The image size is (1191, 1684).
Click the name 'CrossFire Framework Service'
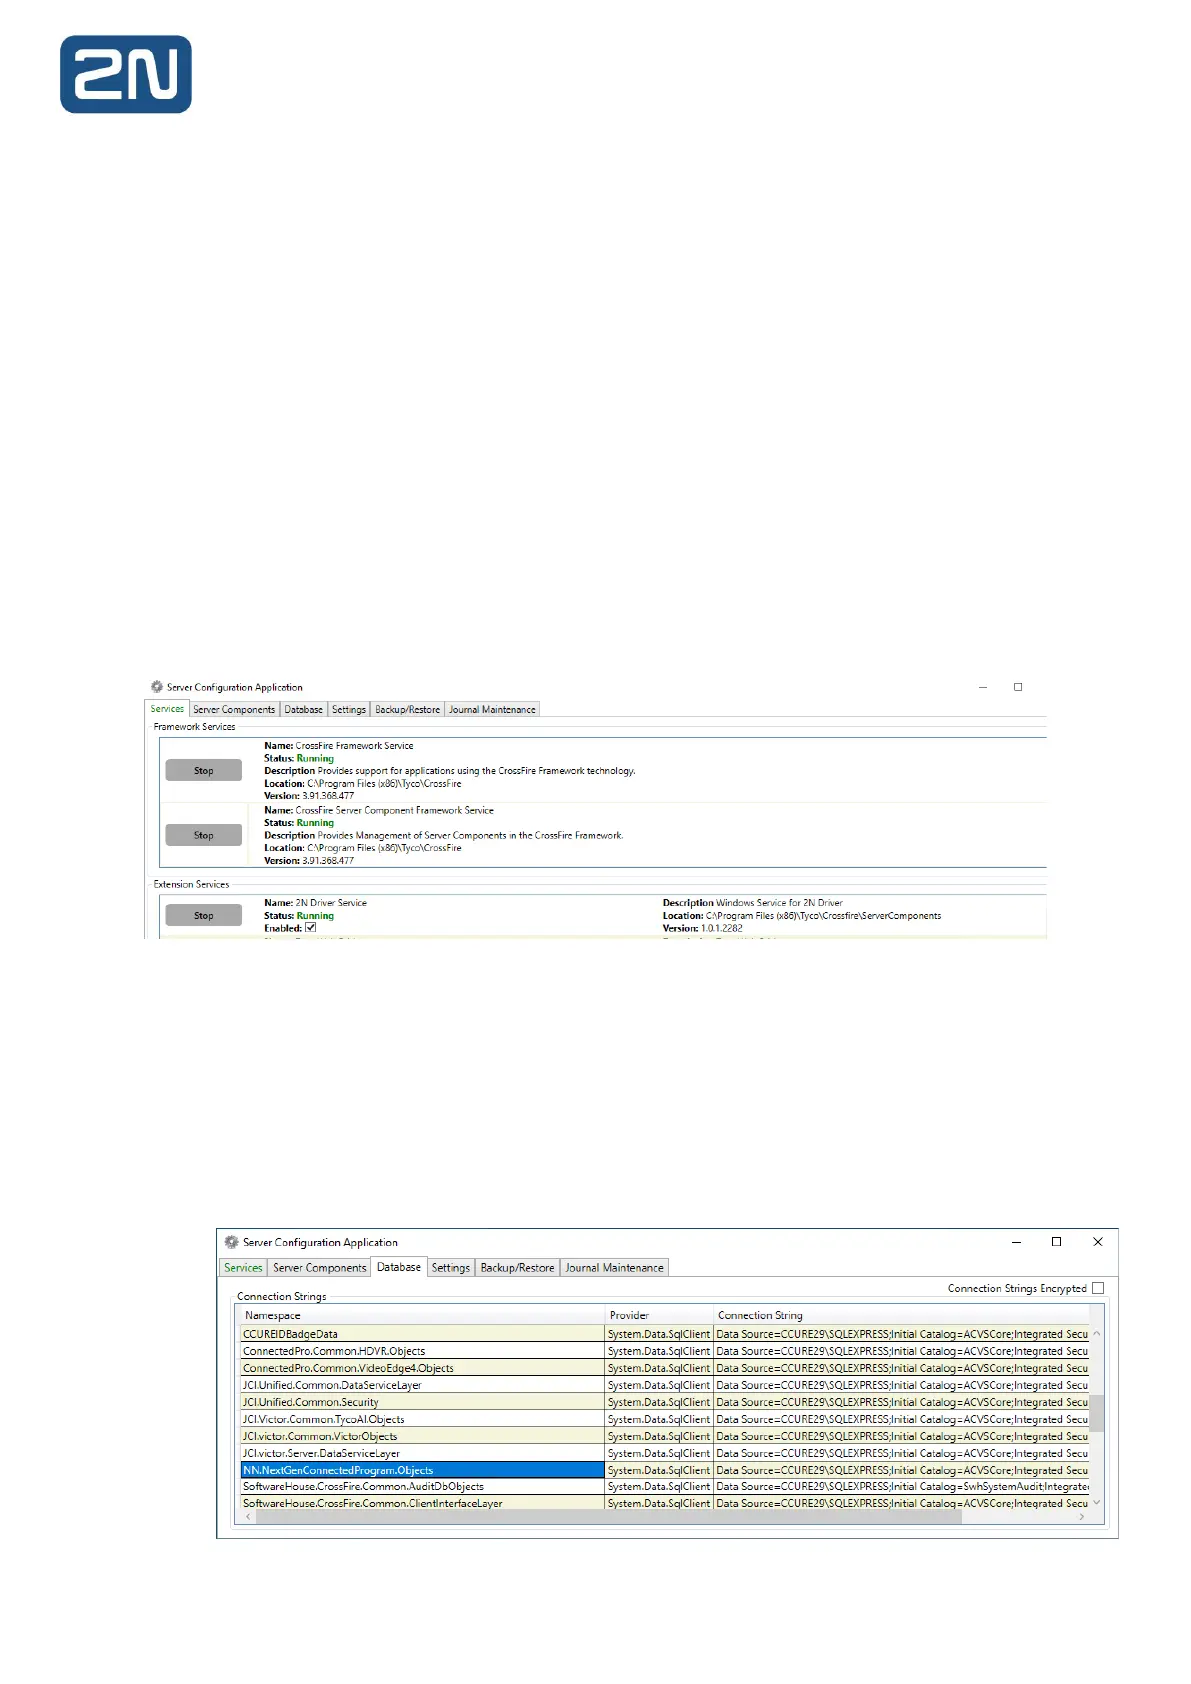(x=354, y=746)
